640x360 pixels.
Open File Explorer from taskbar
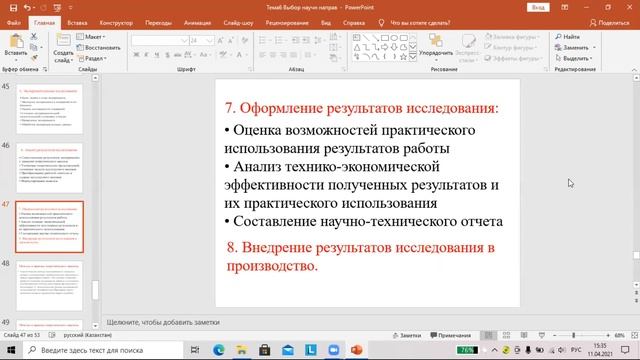(242, 350)
